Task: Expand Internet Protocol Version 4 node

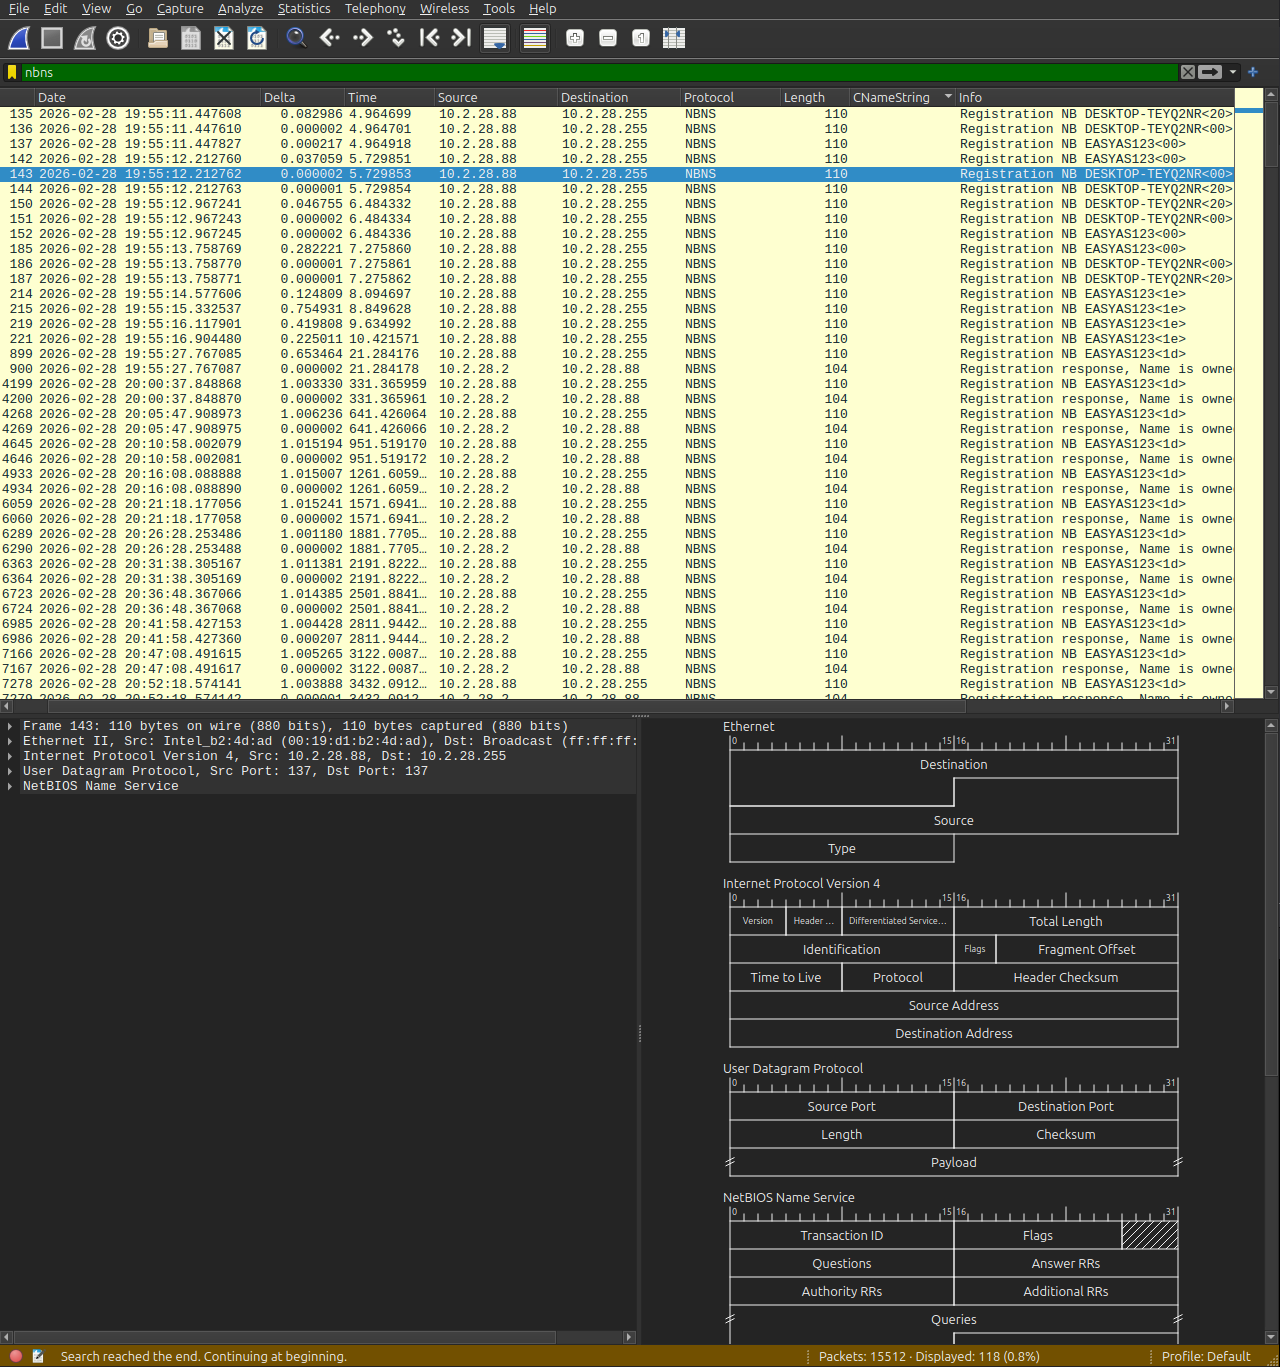Action: [10, 757]
